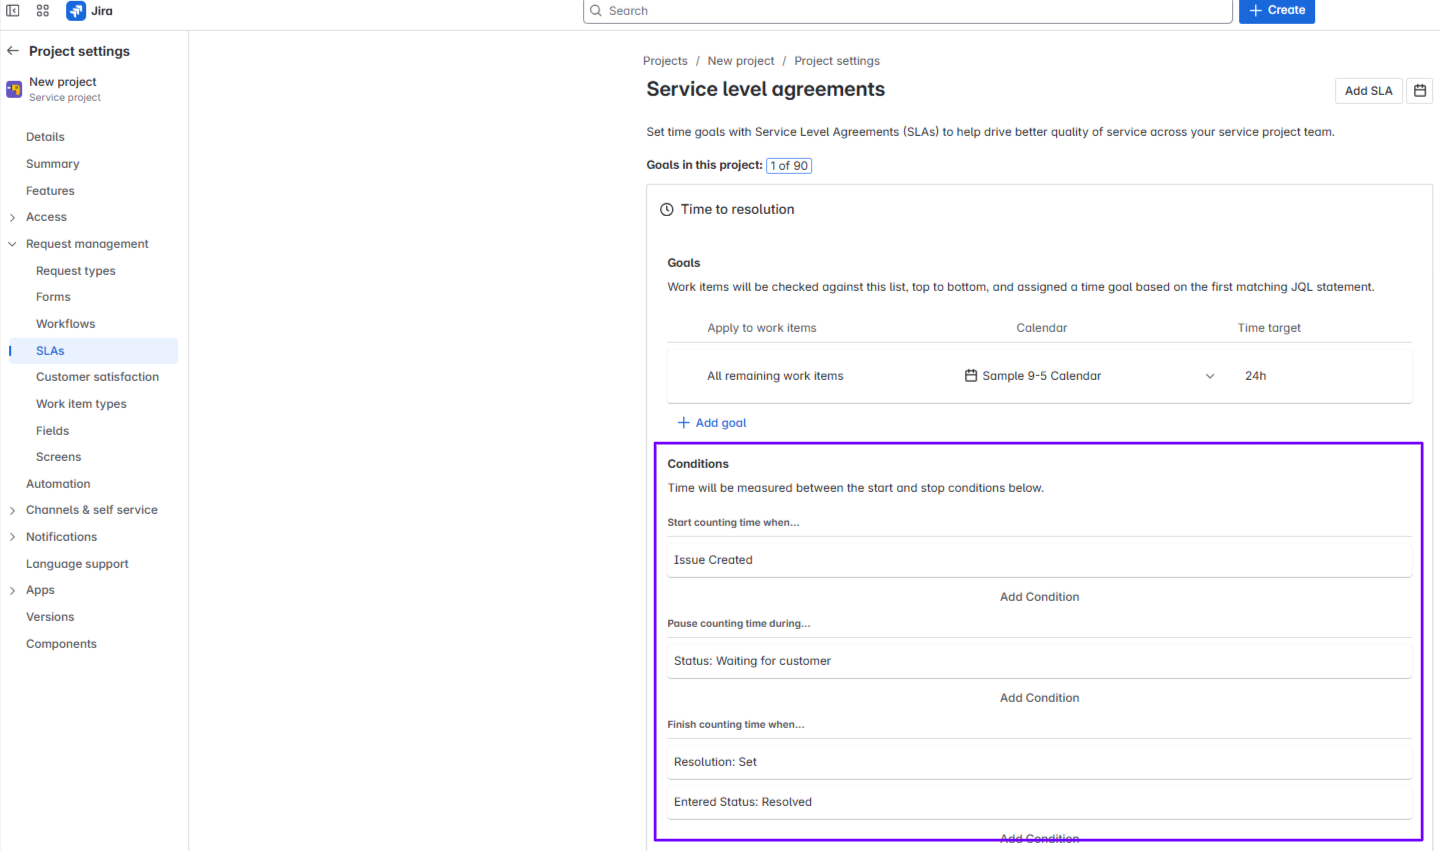Click the back arrow next to Project settings

[x=12, y=50]
